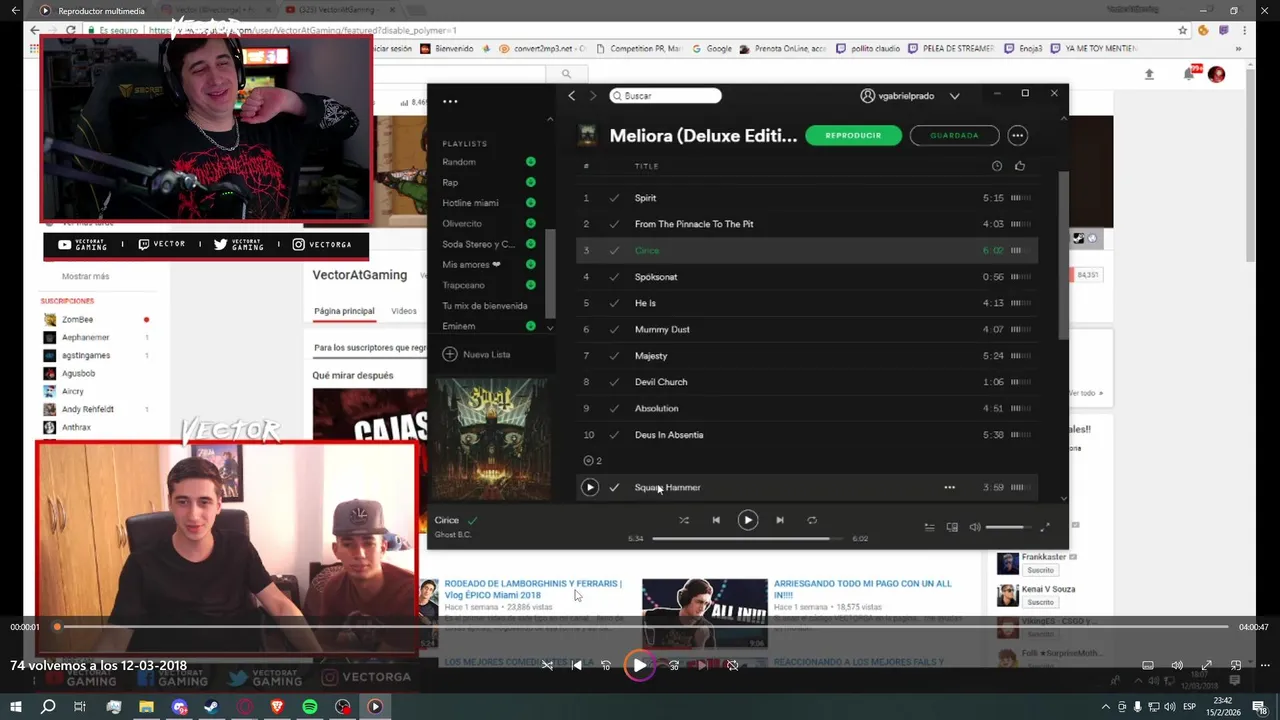
Task: Select the track Devil Church
Action: pos(661,382)
